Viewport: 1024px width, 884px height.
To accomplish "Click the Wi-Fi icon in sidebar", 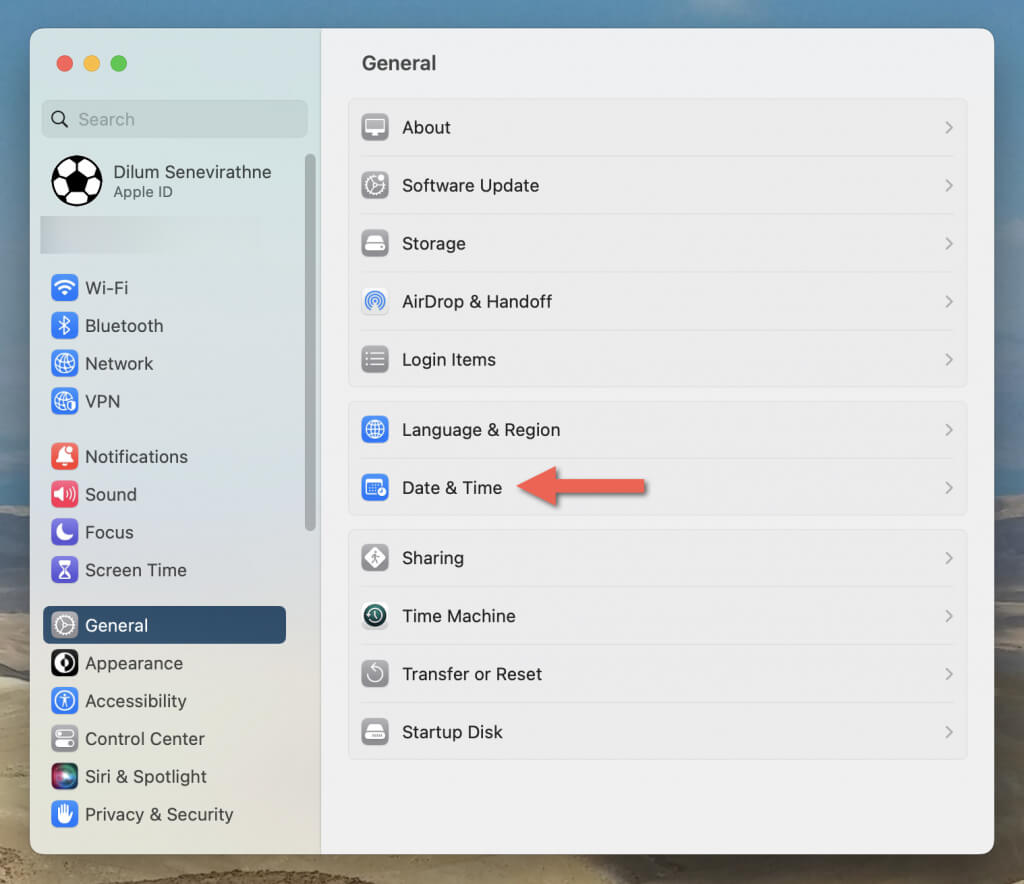I will [x=65, y=288].
